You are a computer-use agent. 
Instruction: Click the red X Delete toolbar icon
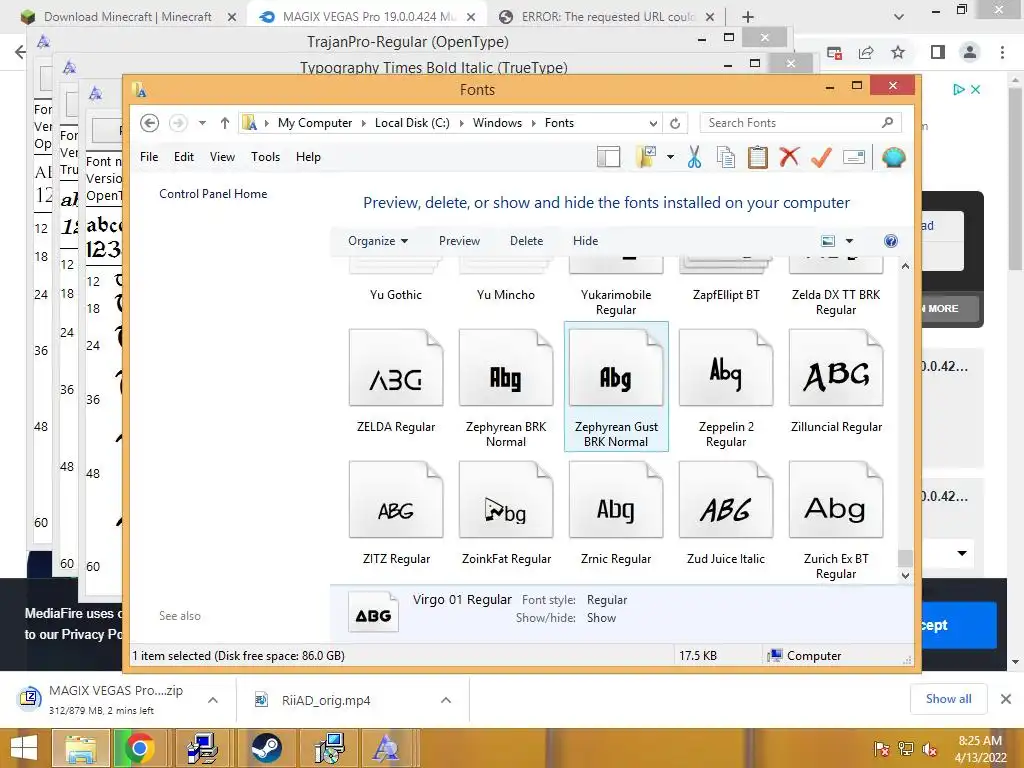pyautogui.click(x=789, y=157)
